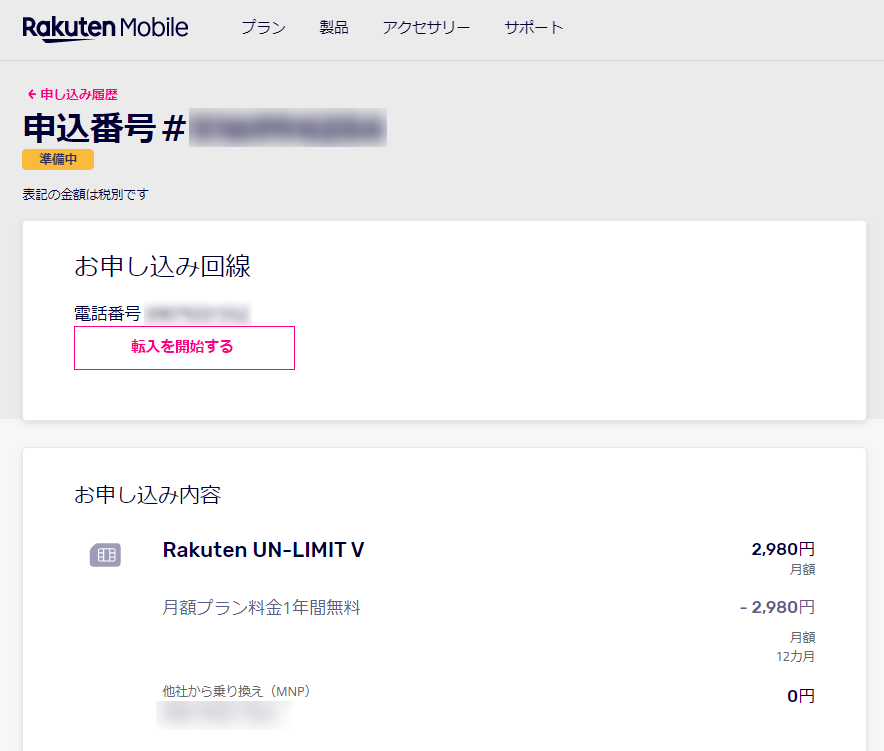Image resolution: width=884 pixels, height=751 pixels.
Task: Click the 0円 MNP fee amount
Action: tap(801, 696)
